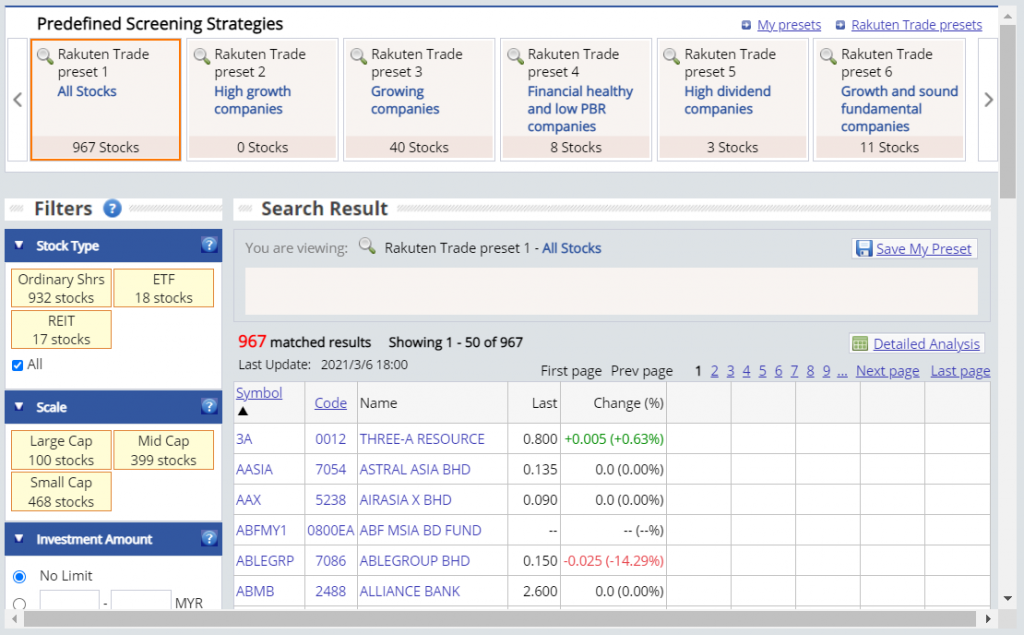The height and width of the screenshot is (635, 1024).
Task: Open help icon on Investment Amount header
Action: pyautogui.click(x=209, y=538)
